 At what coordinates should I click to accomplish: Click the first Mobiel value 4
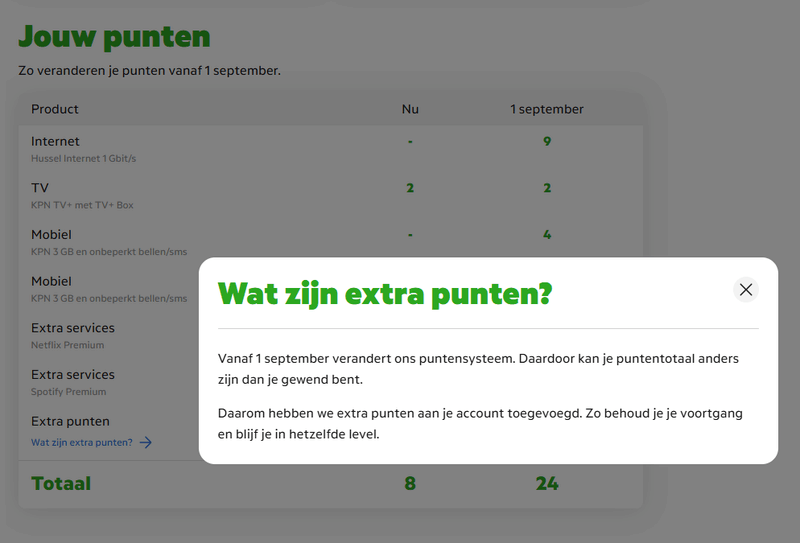[x=547, y=235]
